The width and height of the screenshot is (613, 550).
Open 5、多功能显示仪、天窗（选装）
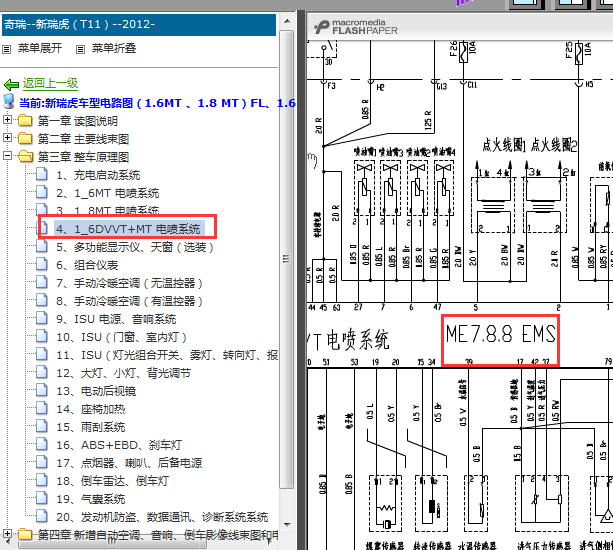[135, 247]
